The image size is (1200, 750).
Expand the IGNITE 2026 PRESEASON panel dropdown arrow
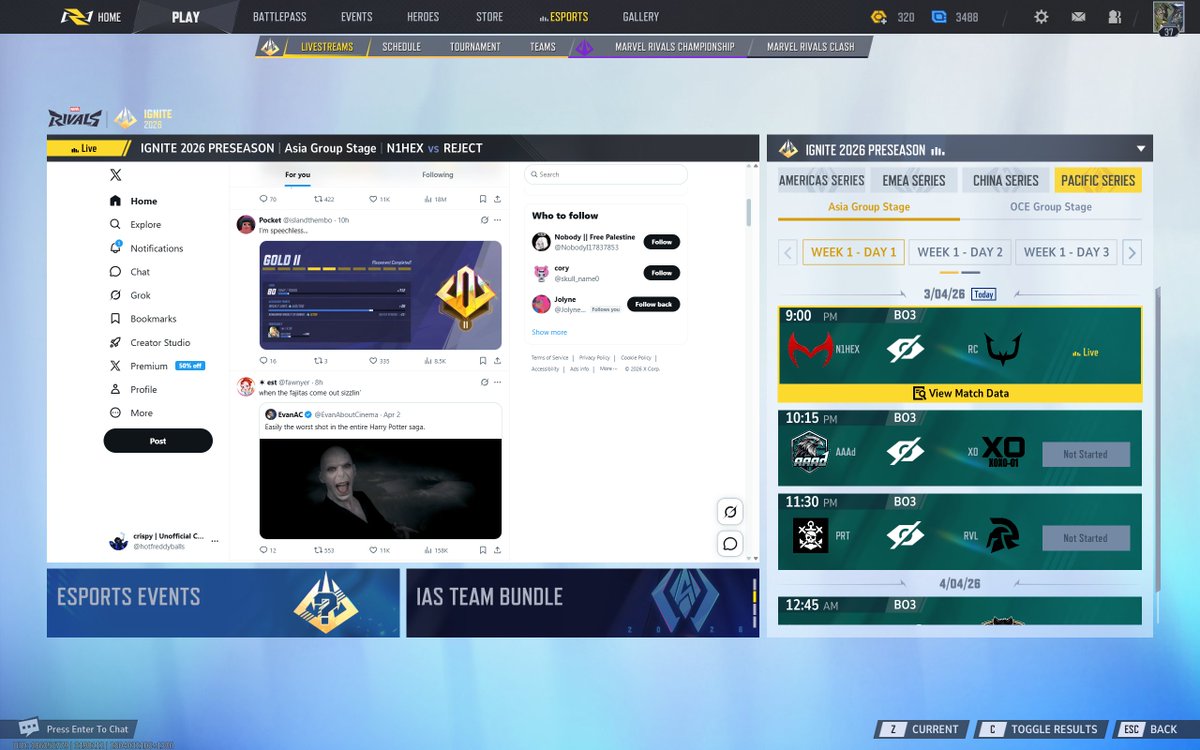(x=1141, y=149)
